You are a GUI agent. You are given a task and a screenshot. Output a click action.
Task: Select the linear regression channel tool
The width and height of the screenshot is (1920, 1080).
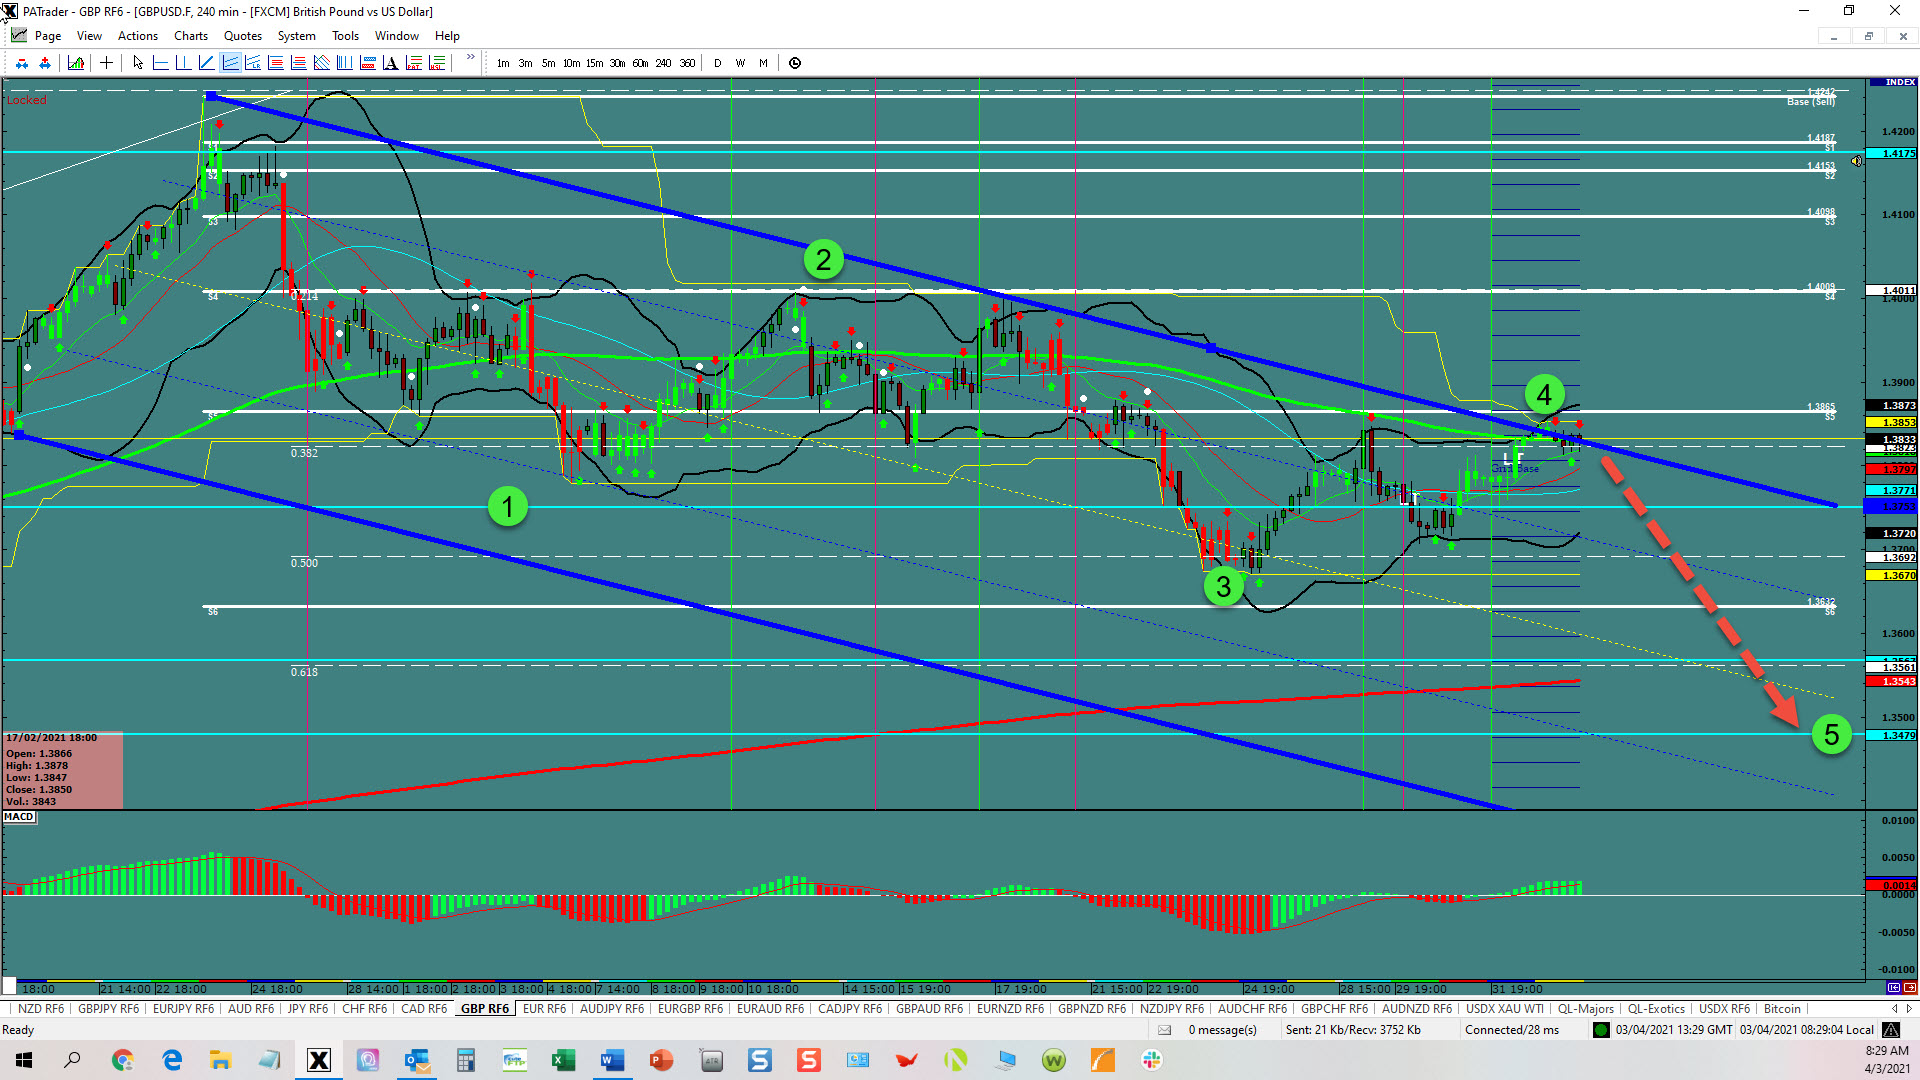[x=253, y=63]
